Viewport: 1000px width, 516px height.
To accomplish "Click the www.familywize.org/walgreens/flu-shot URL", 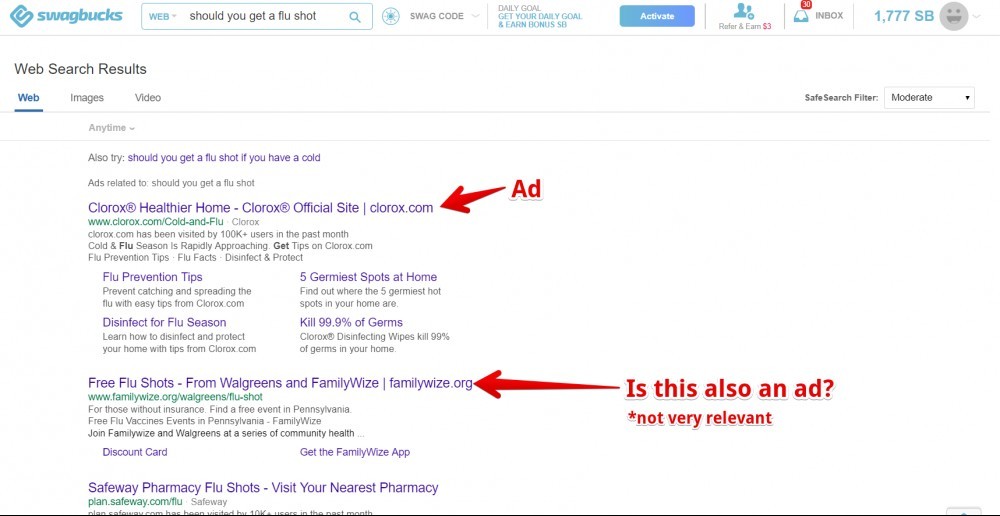I will pyautogui.click(x=175, y=397).
